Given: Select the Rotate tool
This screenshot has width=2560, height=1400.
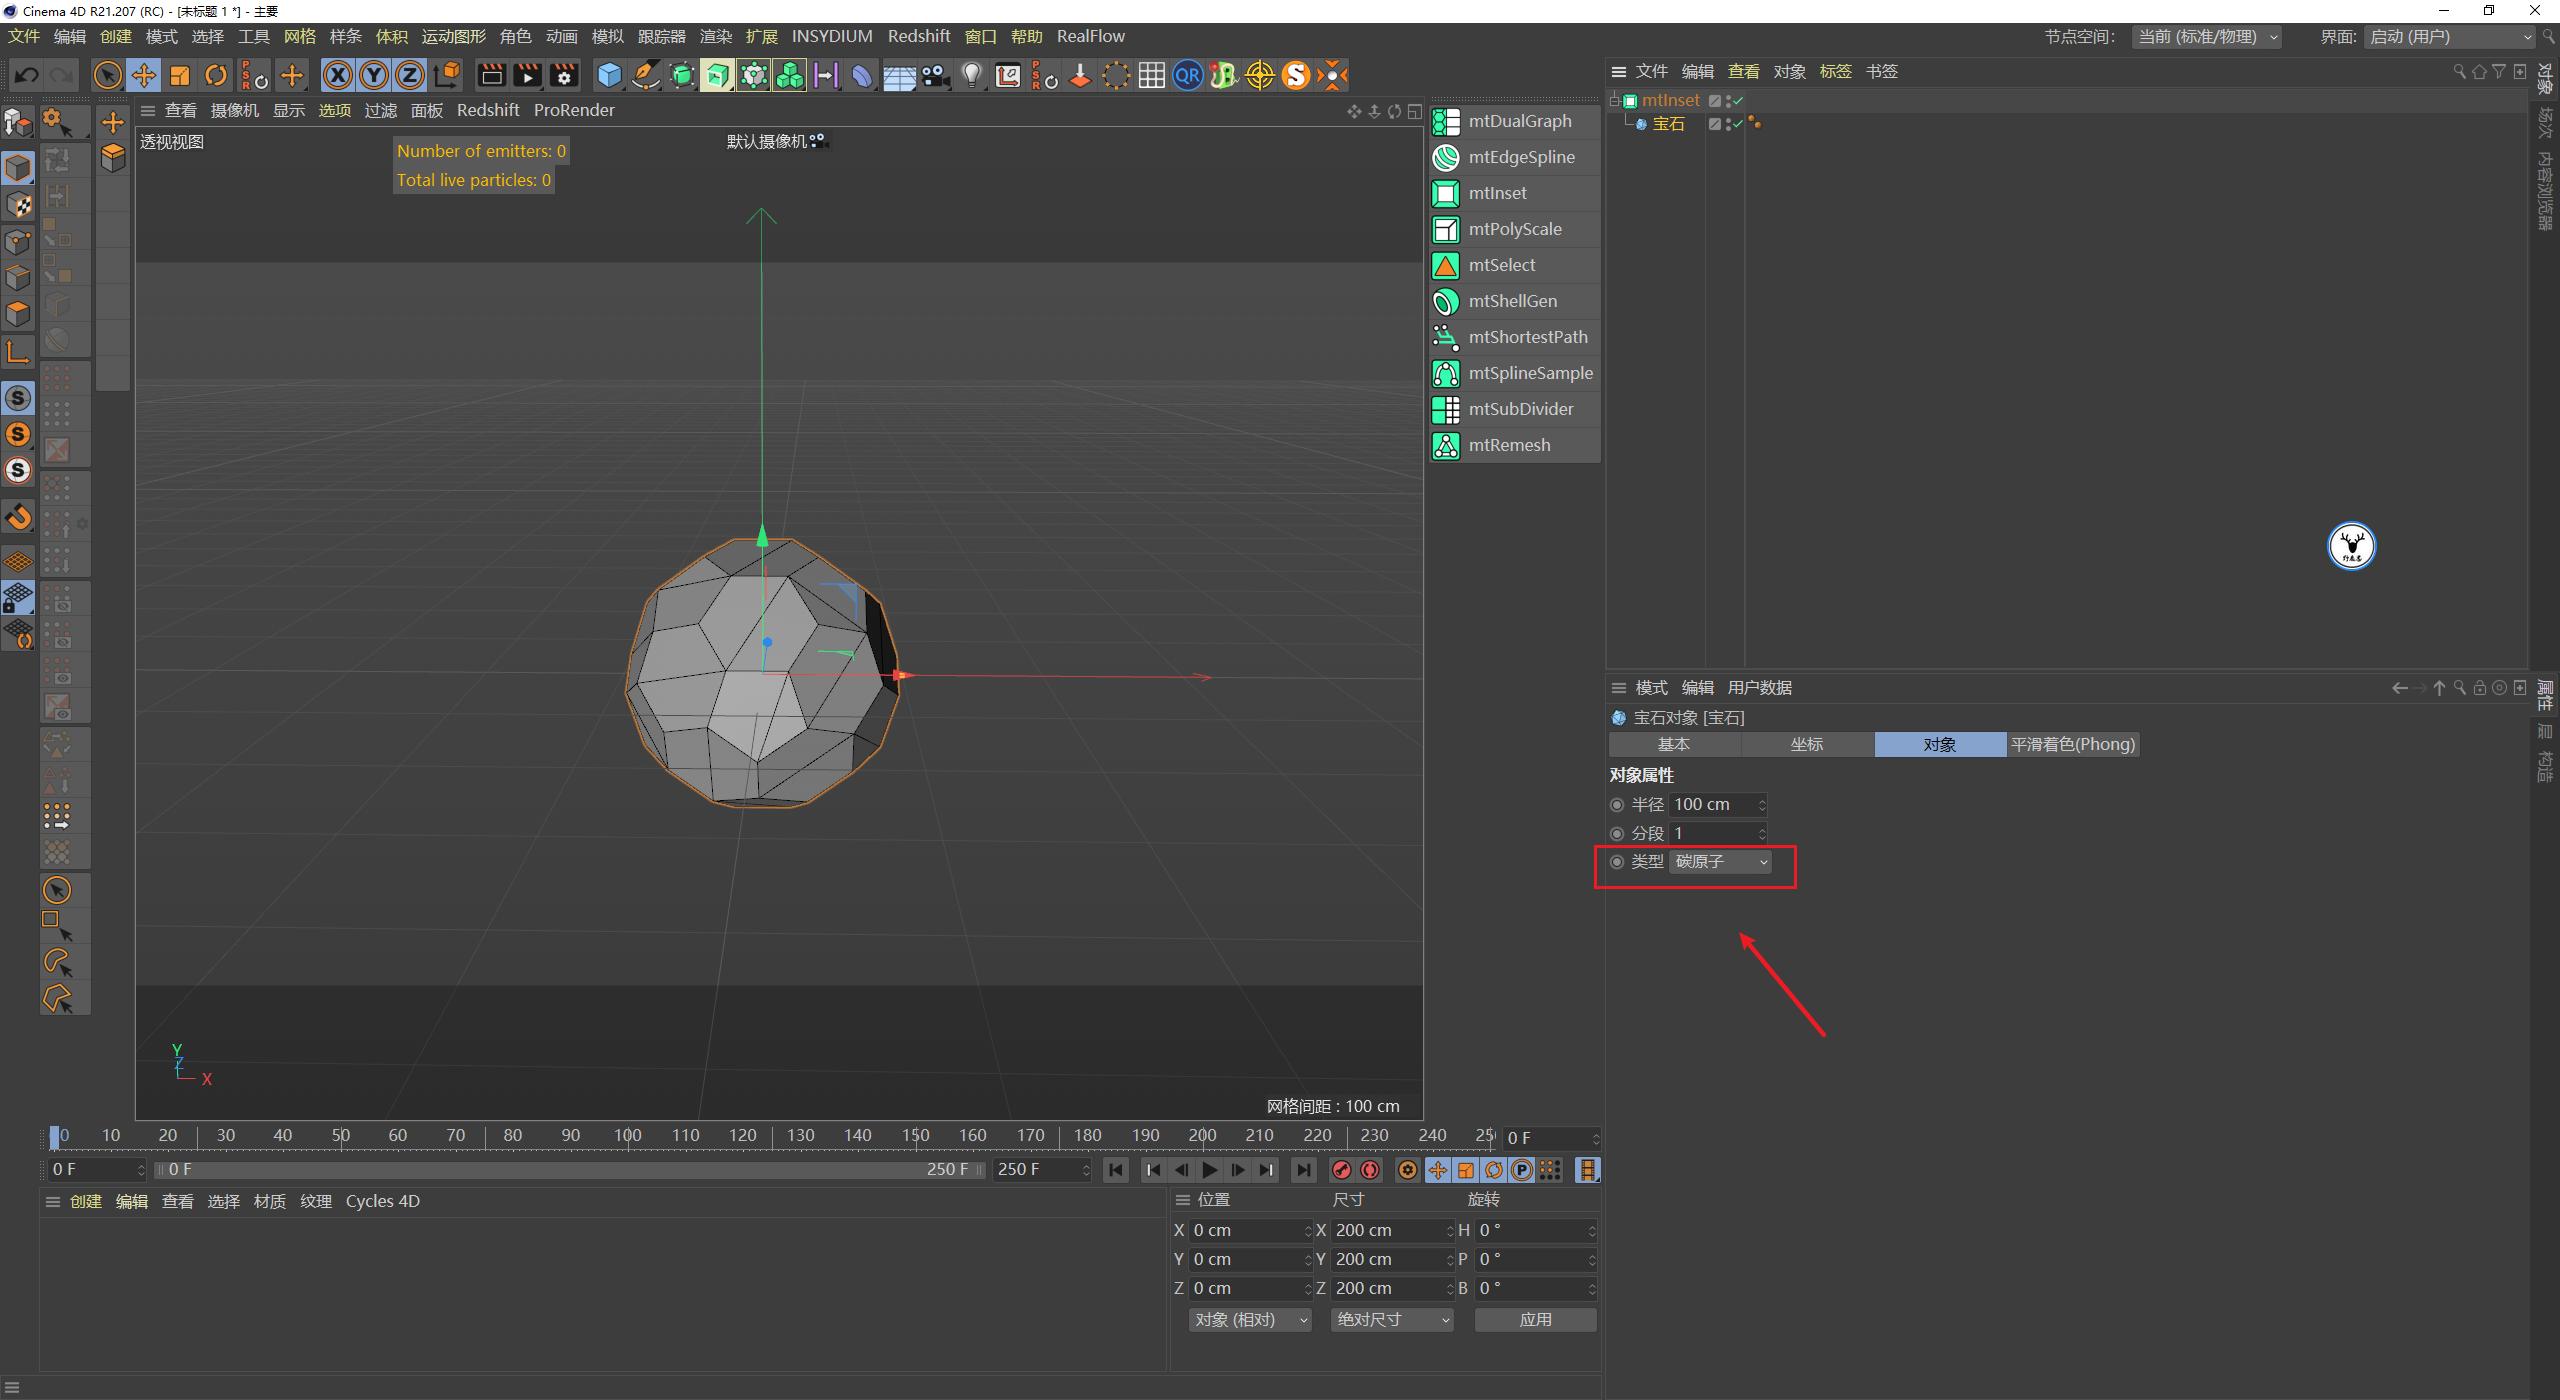Looking at the screenshot, I should [x=216, y=75].
